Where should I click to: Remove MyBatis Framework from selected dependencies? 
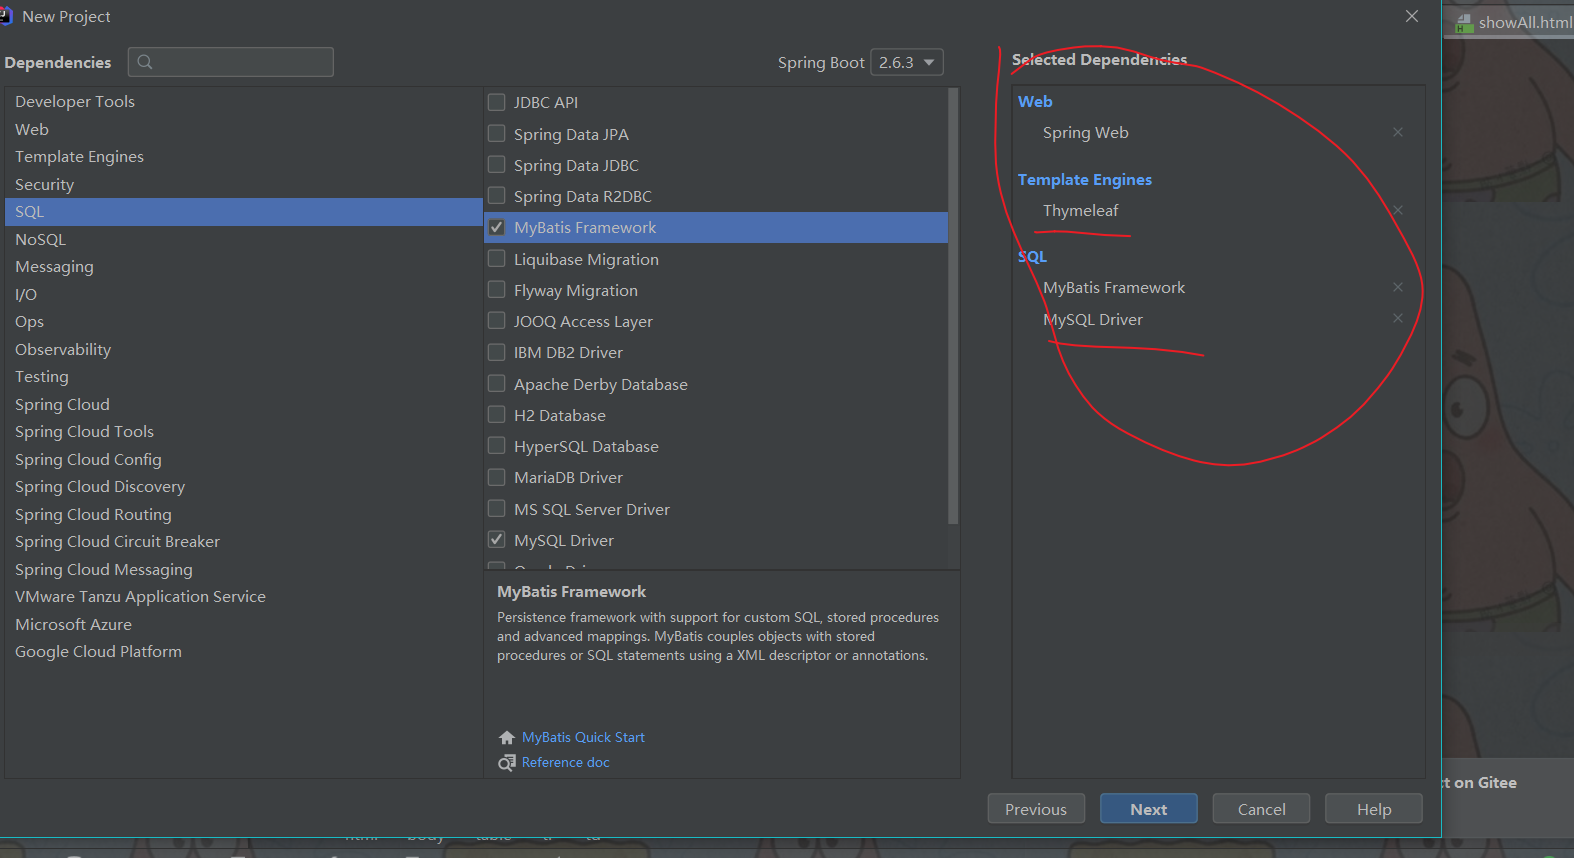(x=1398, y=287)
